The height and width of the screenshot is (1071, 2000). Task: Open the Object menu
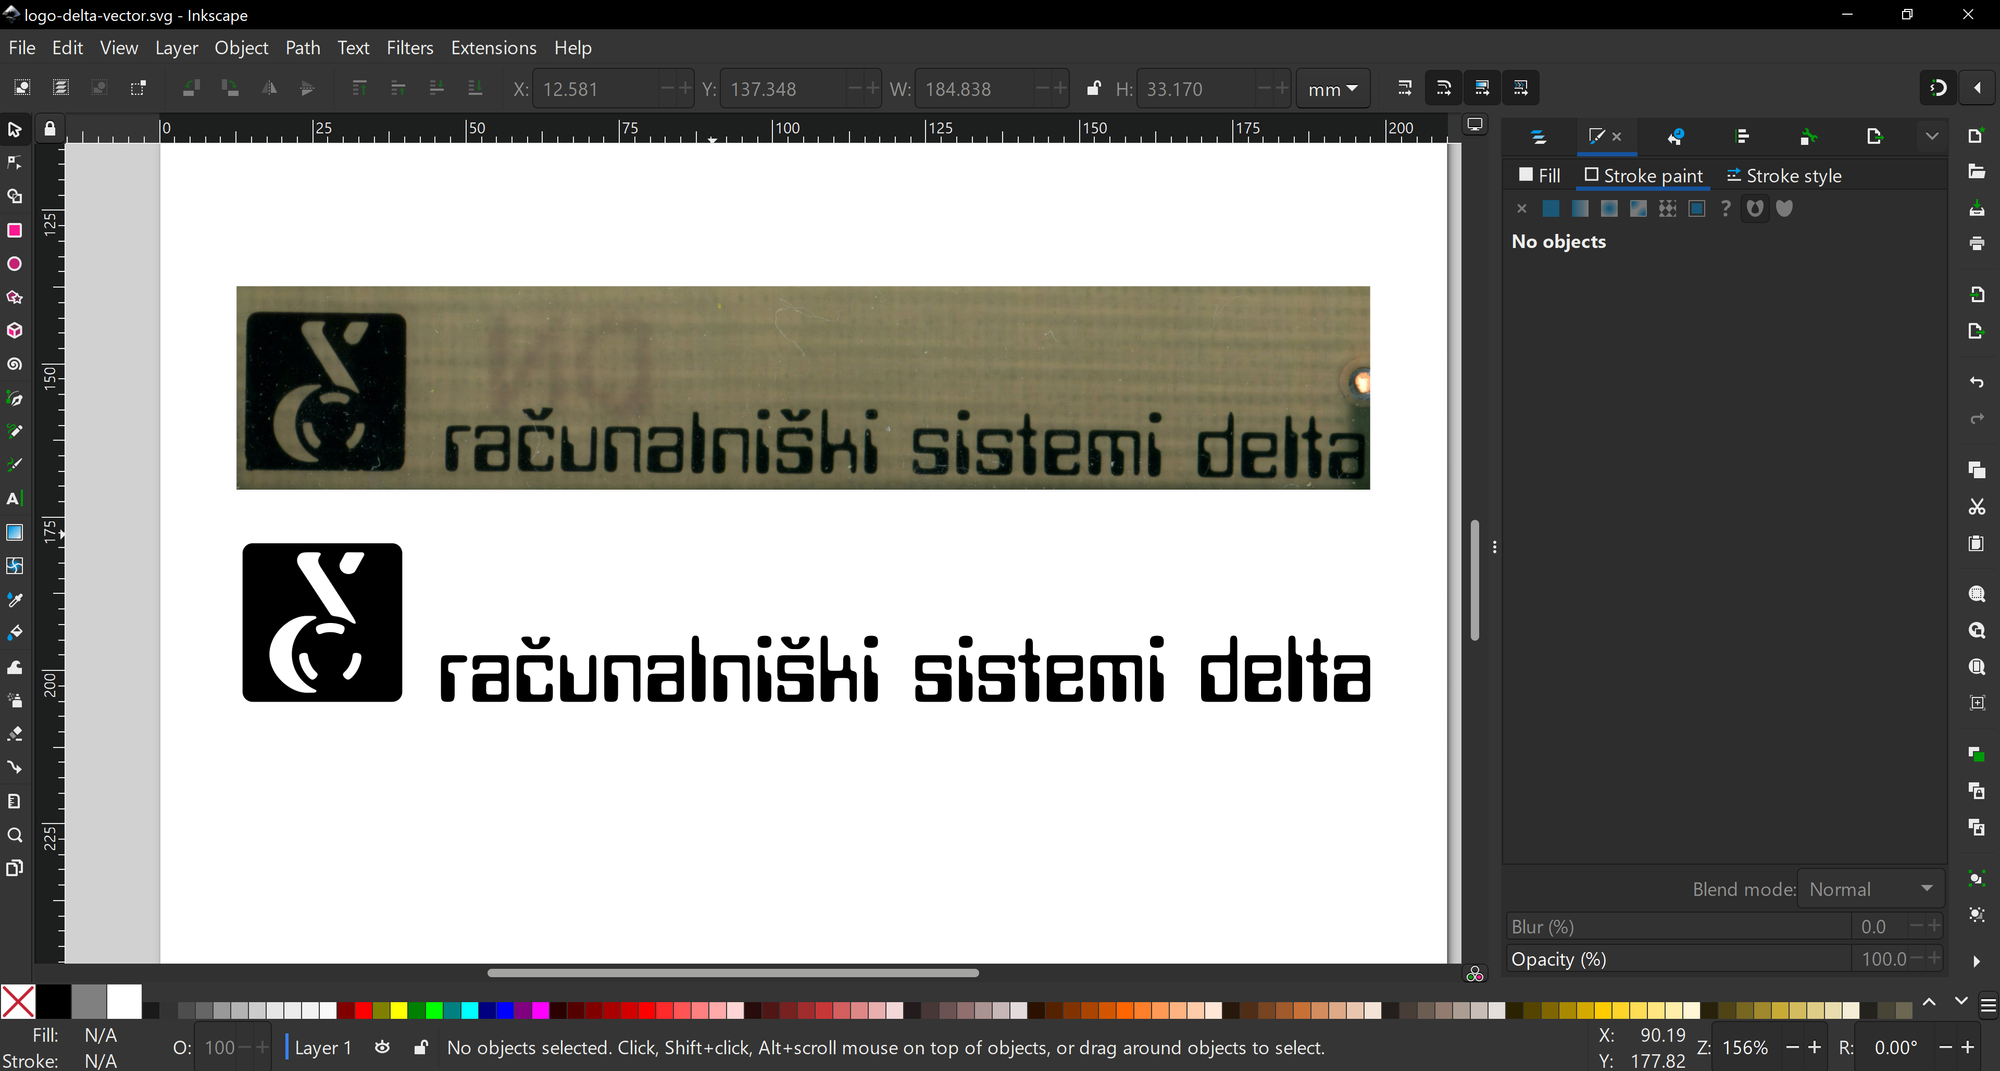coord(241,47)
